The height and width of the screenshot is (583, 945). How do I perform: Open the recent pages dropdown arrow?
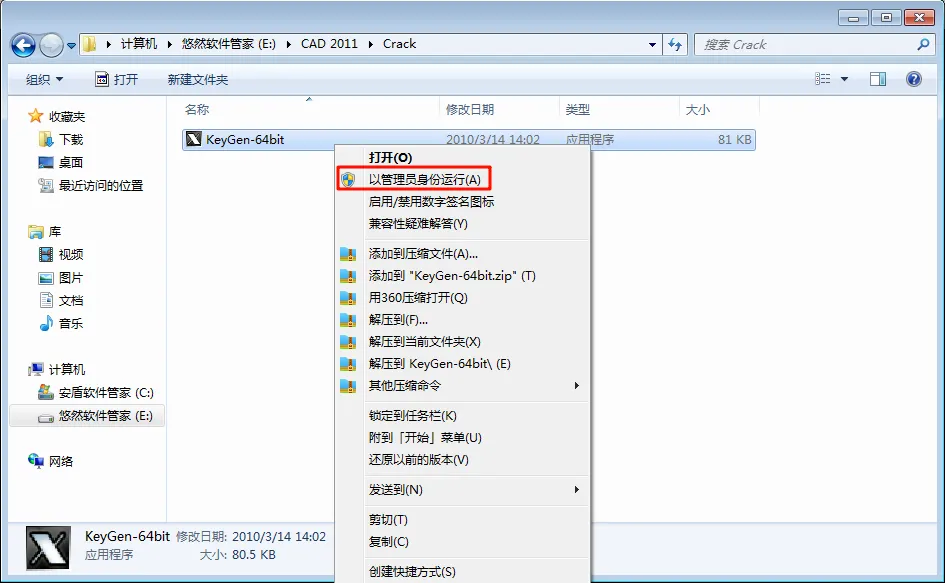pyautogui.click(x=71, y=45)
